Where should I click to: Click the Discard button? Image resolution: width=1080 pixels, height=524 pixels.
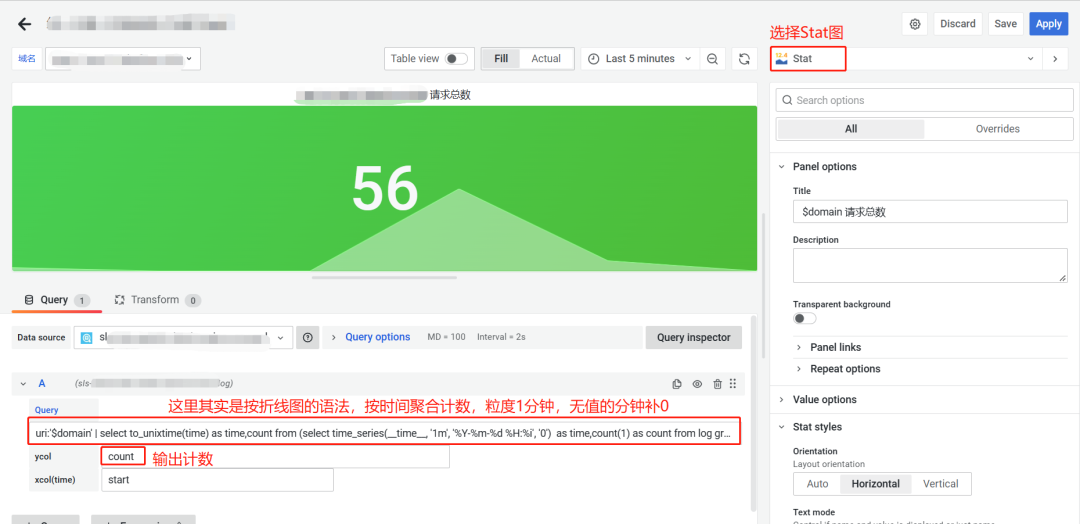pos(958,23)
